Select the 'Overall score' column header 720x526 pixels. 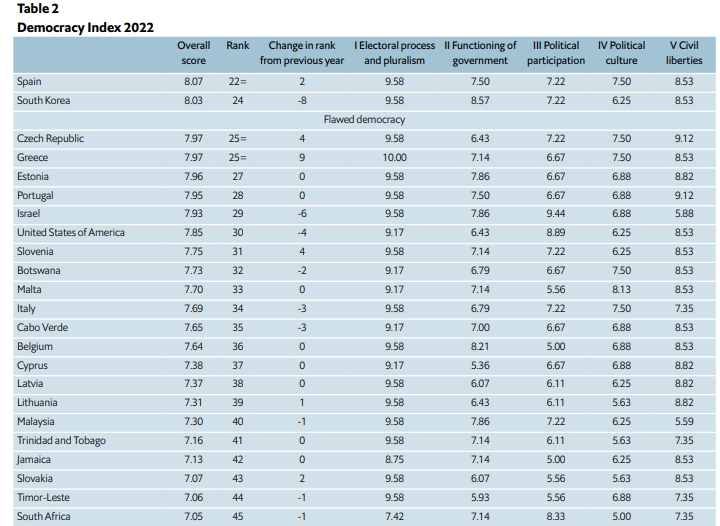193,53
